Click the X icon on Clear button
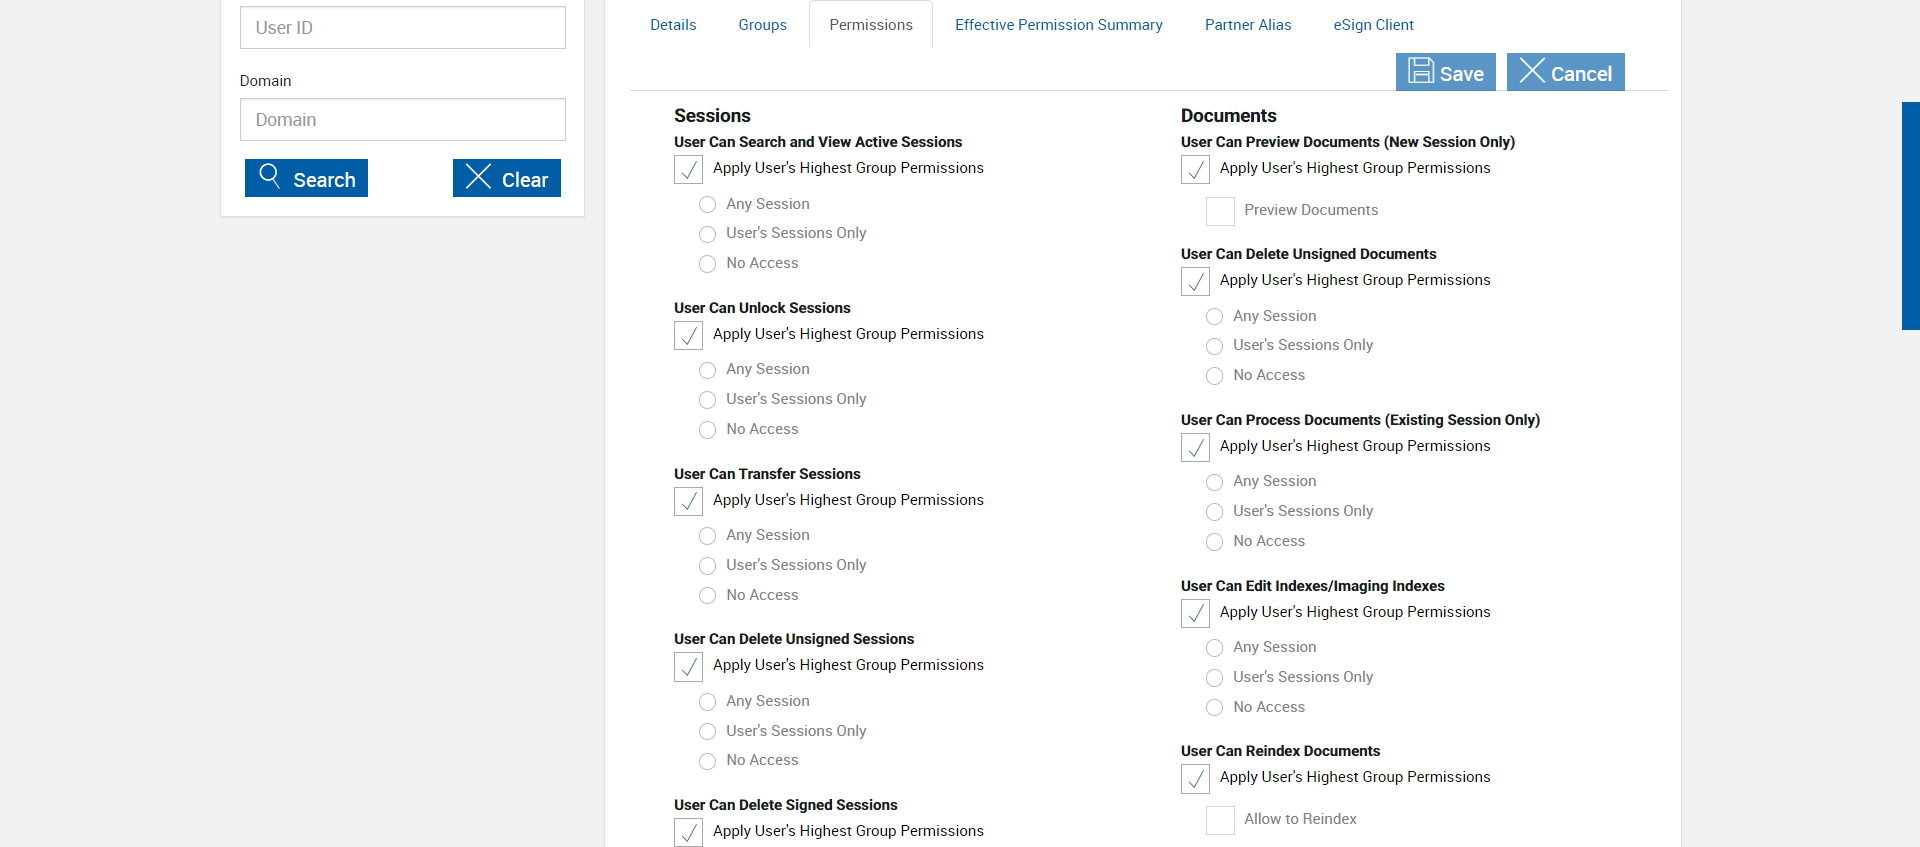The height and width of the screenshot is (847, 1920). pyautogui.click(x=478, y=177)
